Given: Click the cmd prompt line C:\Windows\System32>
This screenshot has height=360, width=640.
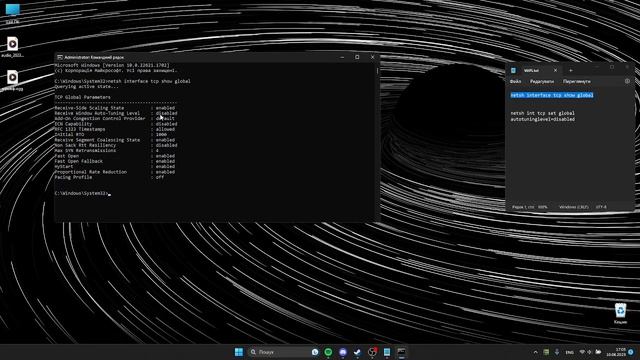Looking at the screenshot, I should coord(82,193).
